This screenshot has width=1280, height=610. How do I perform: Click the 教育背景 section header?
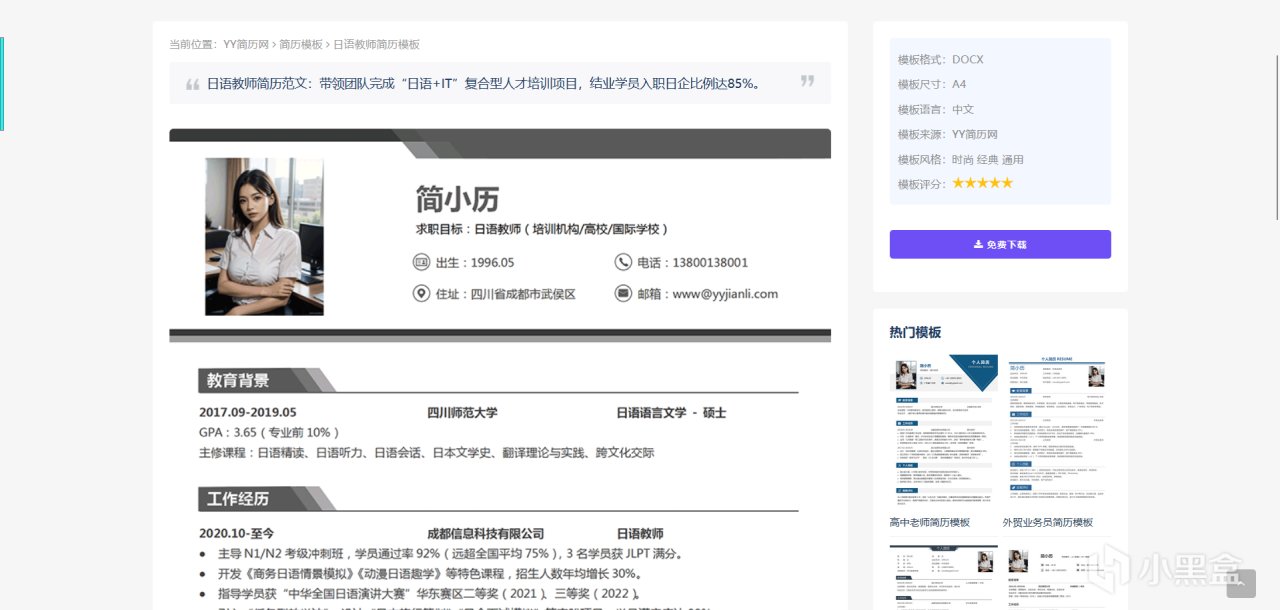click(x=238, y=380)
